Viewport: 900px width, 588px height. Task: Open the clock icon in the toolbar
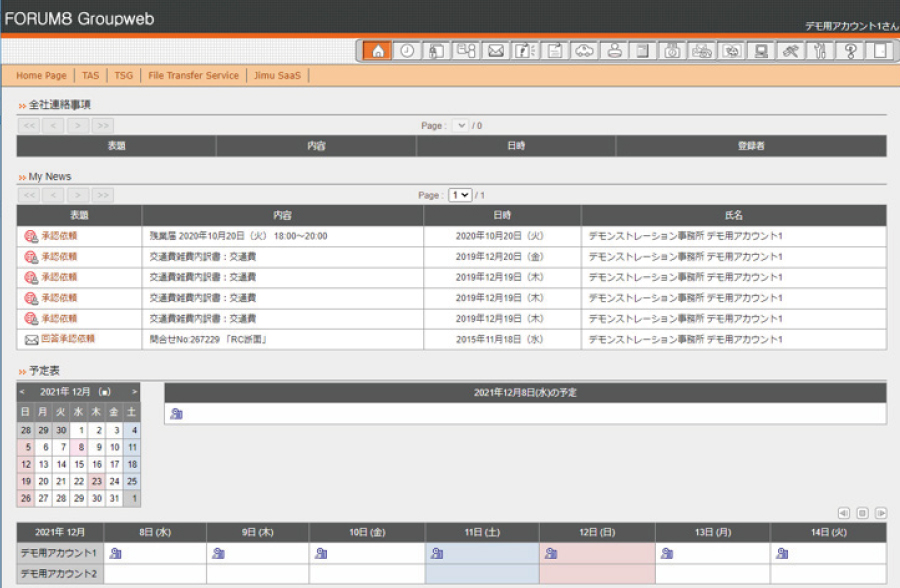pyautogui.click(x=407, y=51)
